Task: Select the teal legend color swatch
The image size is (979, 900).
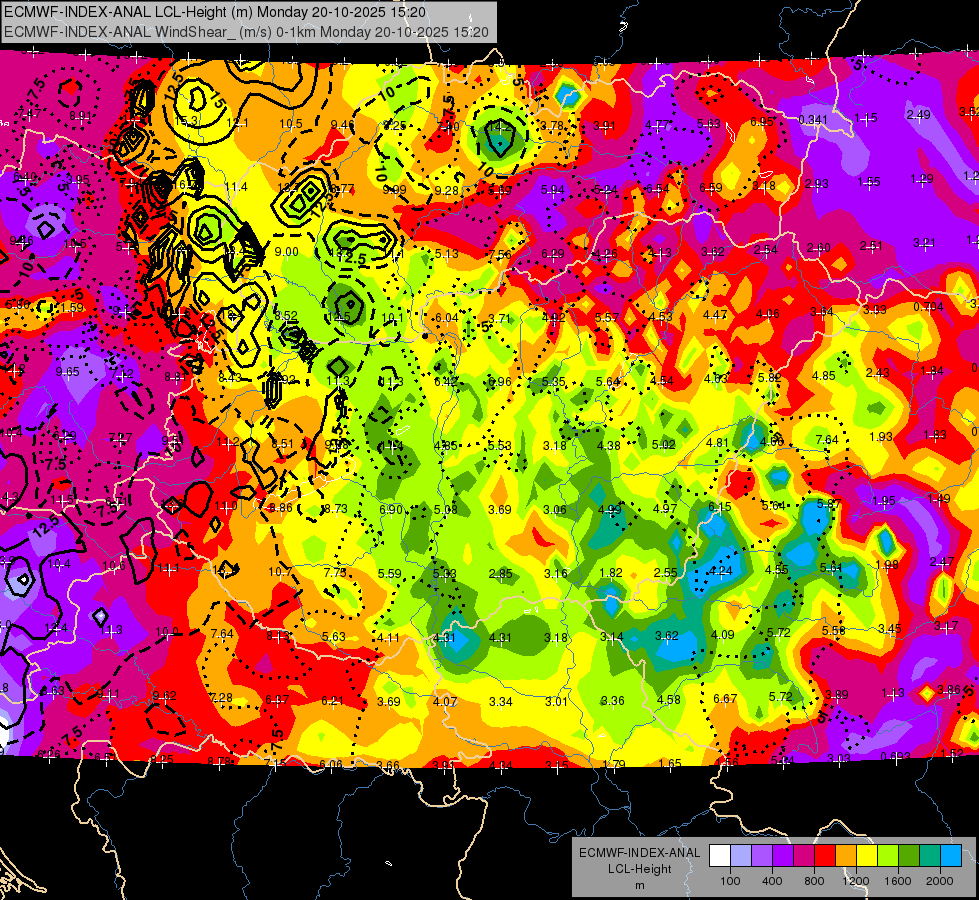Action: 930,856
